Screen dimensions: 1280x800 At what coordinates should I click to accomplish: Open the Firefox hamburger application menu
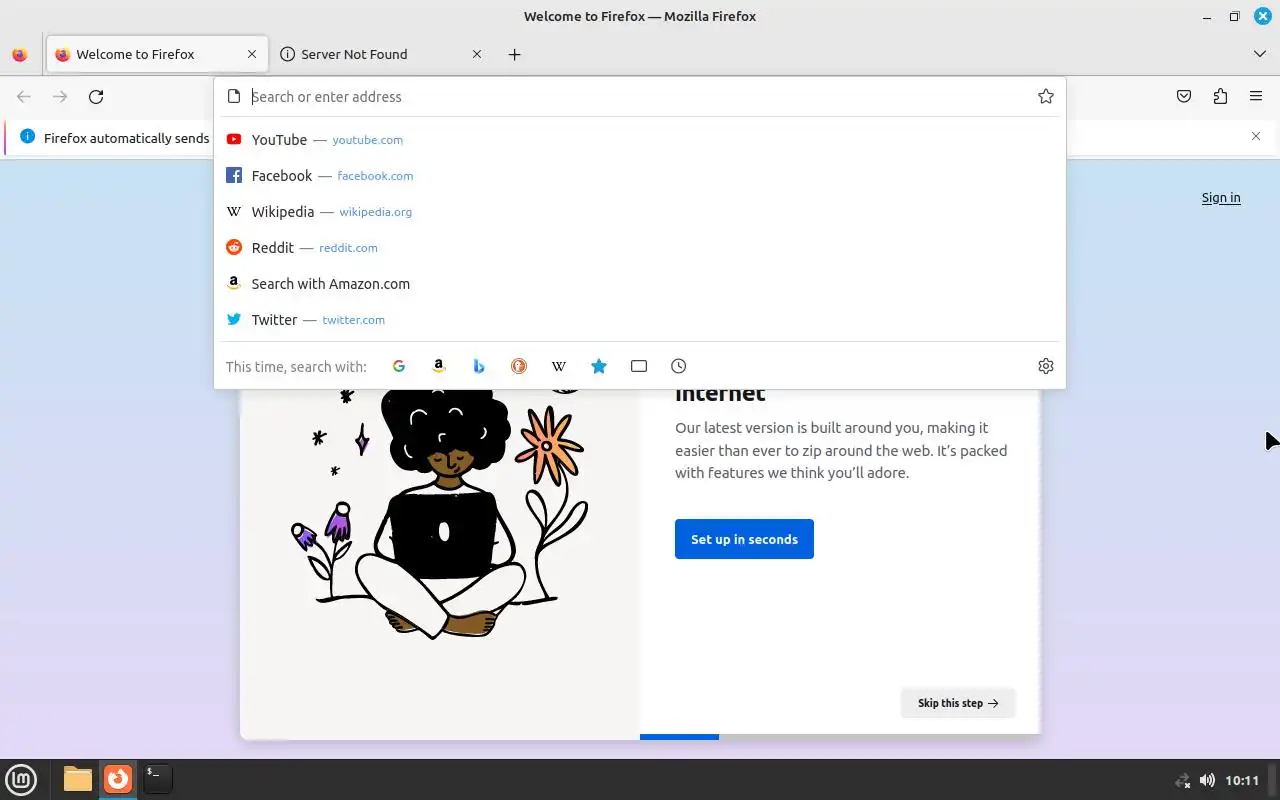click(1256, 96)
